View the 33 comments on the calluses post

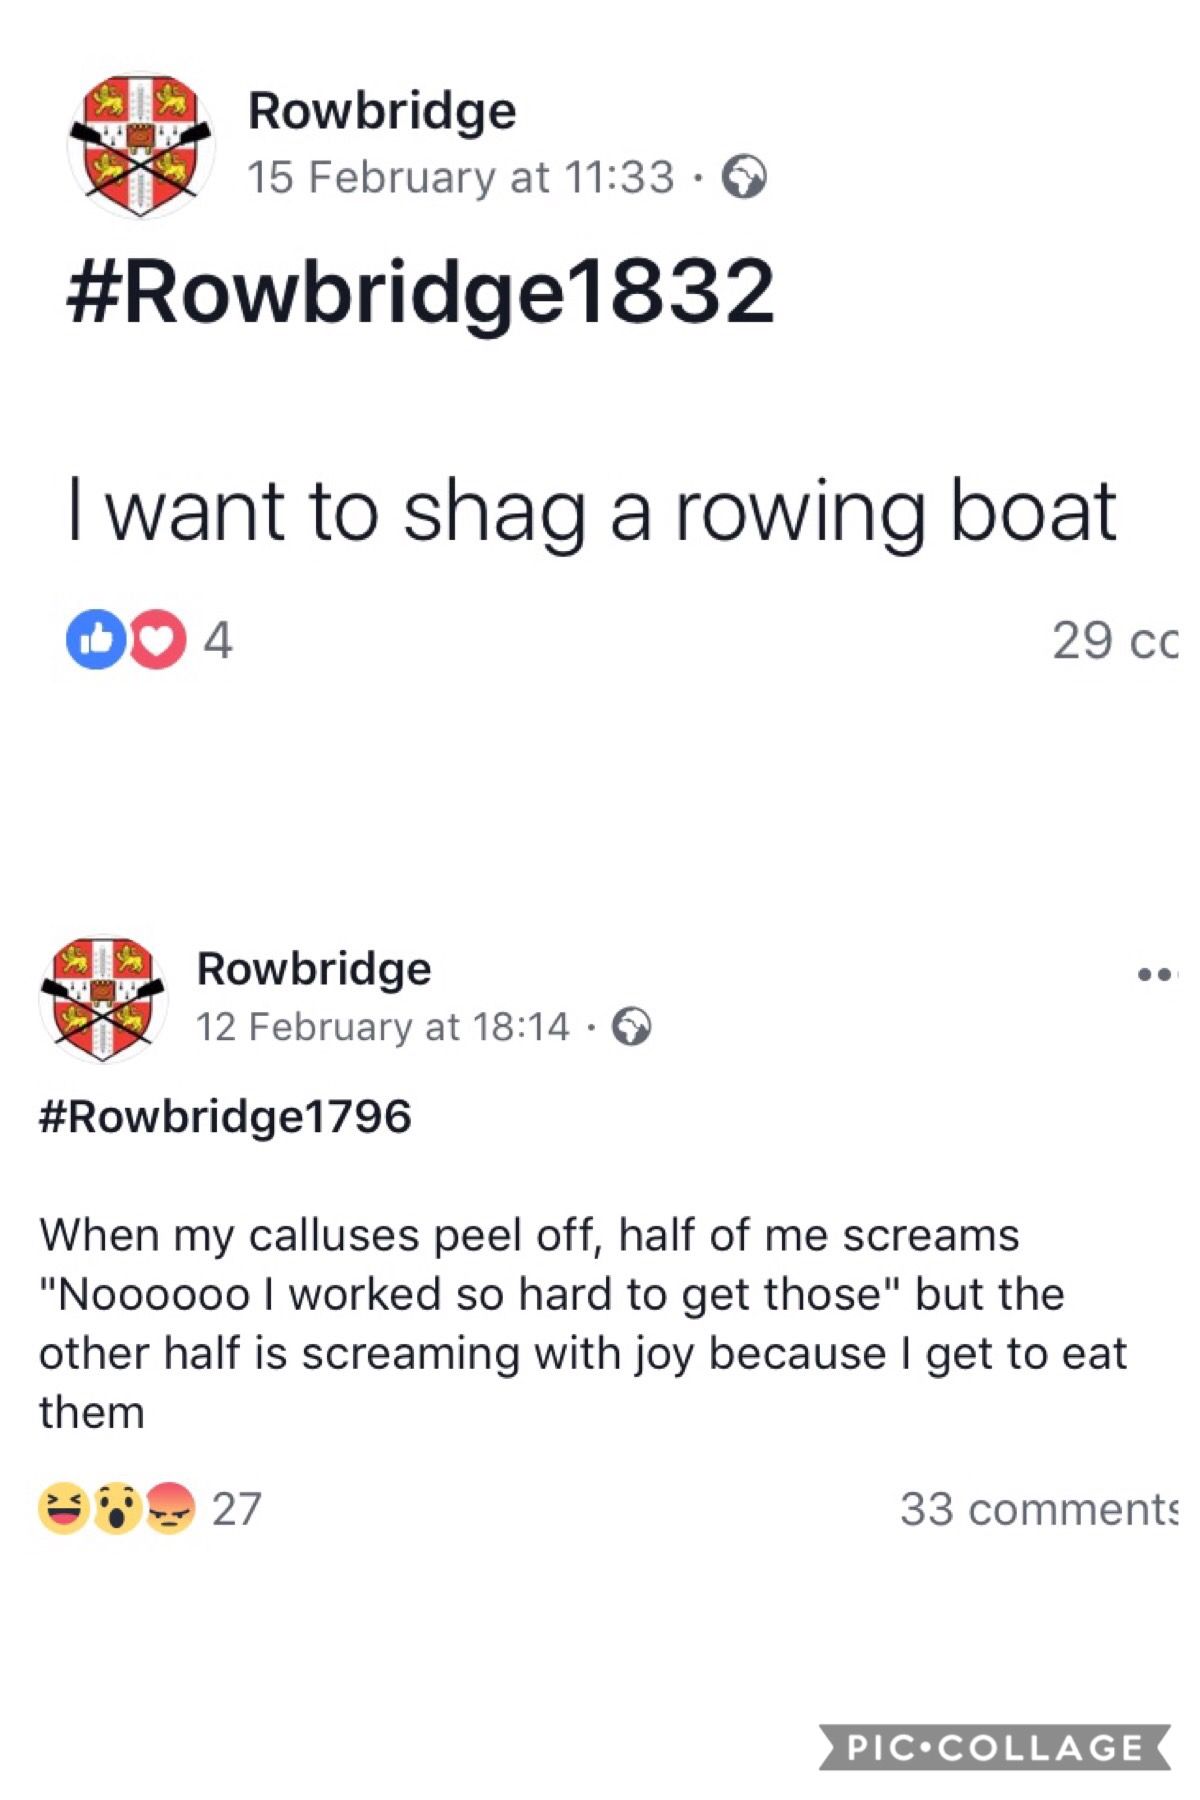1039,1509
